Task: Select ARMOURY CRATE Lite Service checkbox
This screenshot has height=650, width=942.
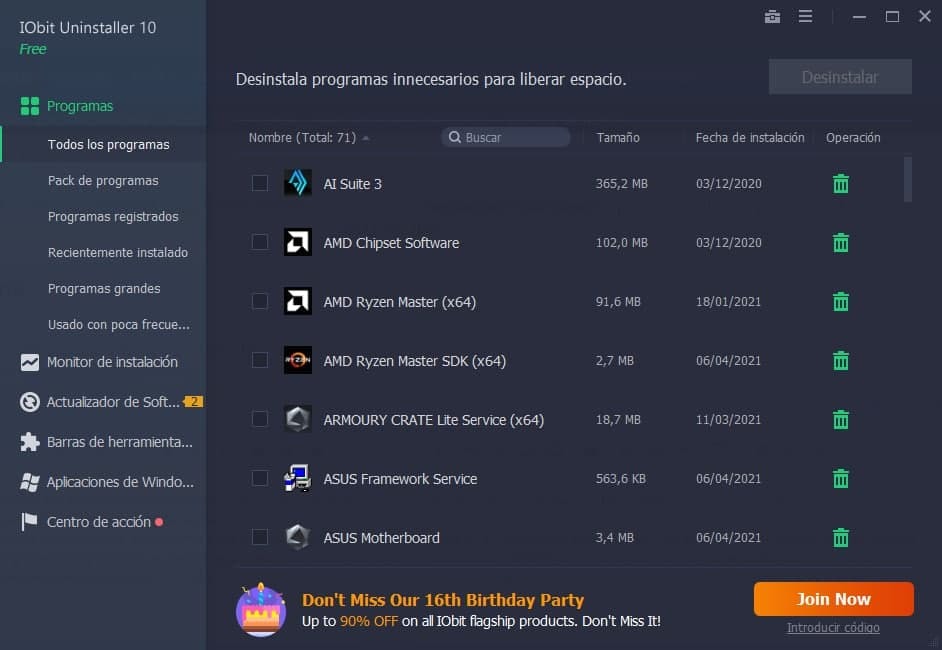Action: coord(260,419)
